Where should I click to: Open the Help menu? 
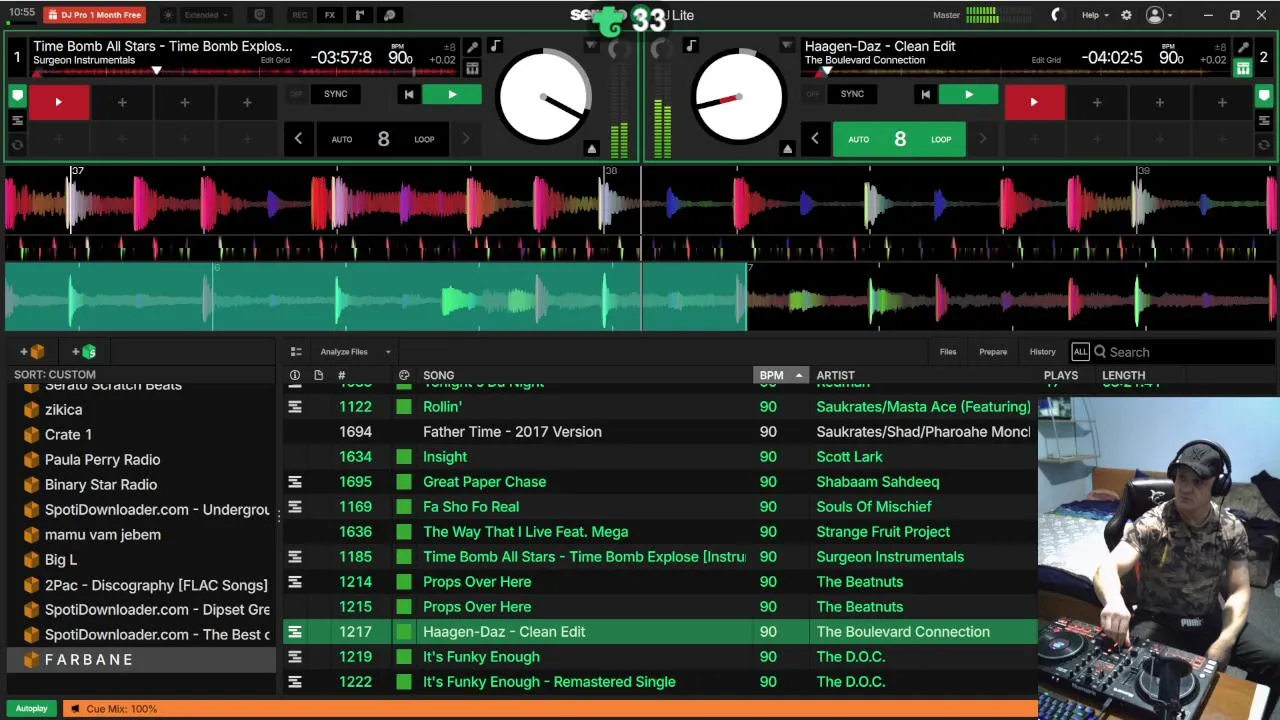[1095, 15]
